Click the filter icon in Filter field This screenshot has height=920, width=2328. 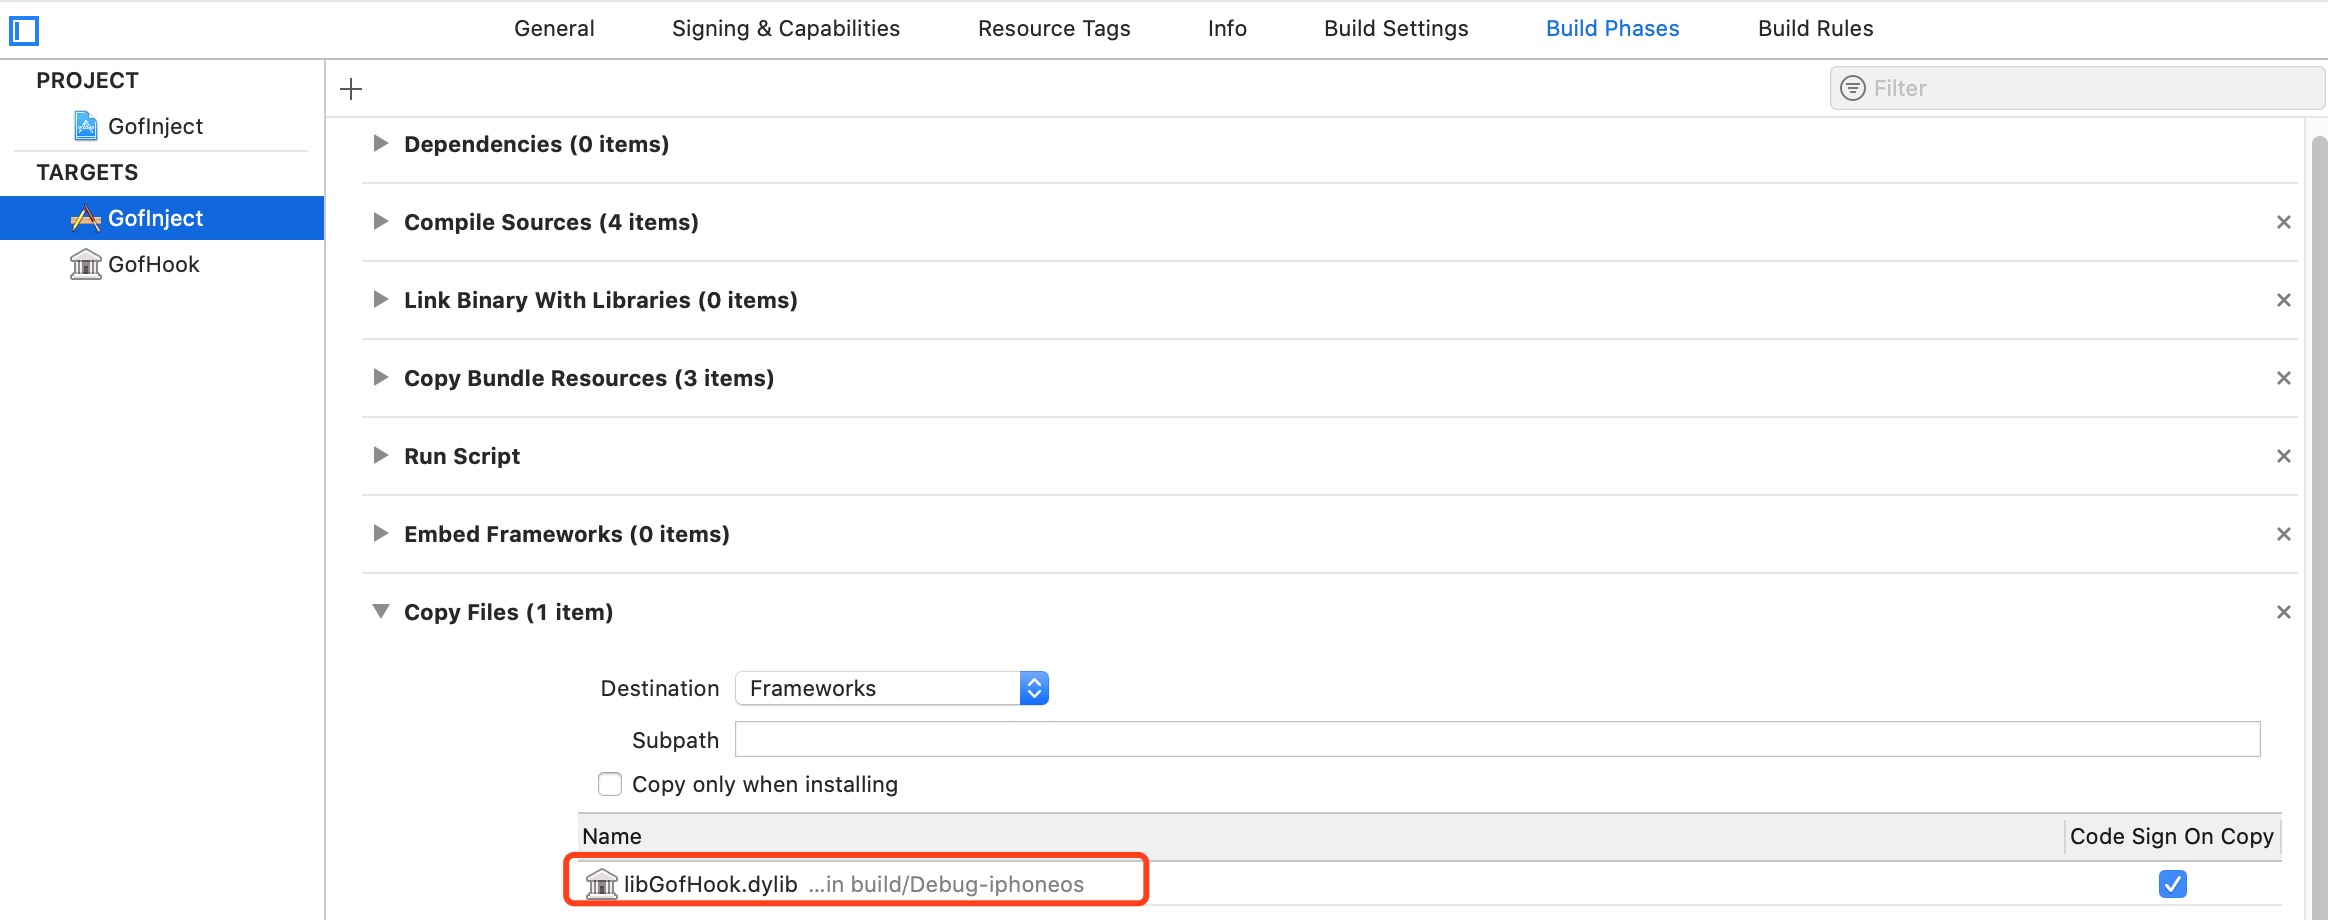coord(1853,88)
